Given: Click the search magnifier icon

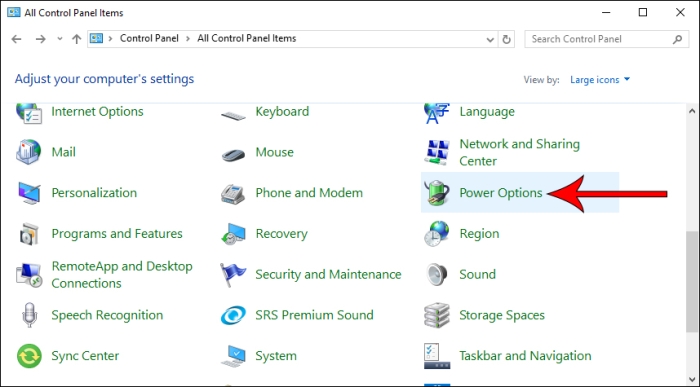Looking at the screenshot, I should [677, 39].
